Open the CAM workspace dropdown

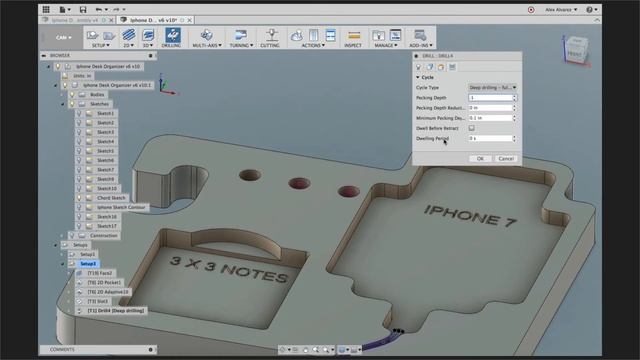tap(64, 38)
